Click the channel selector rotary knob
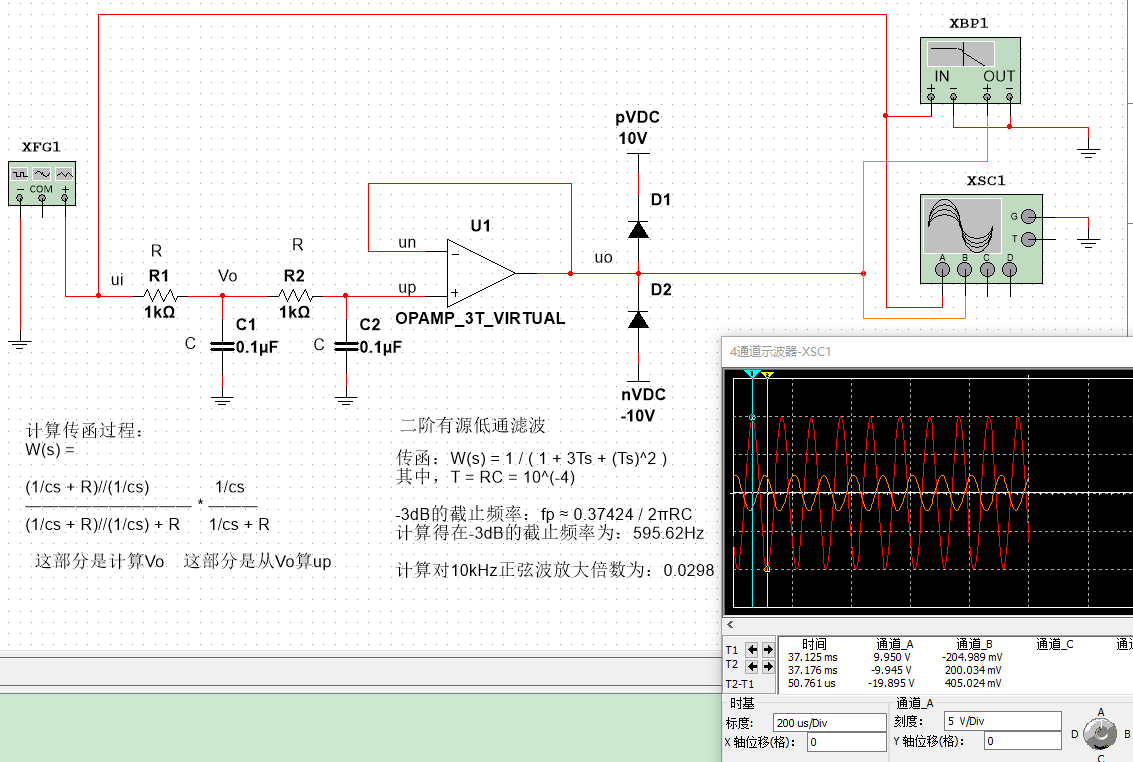1133x762 pixels. click(x=1100, y=734)
